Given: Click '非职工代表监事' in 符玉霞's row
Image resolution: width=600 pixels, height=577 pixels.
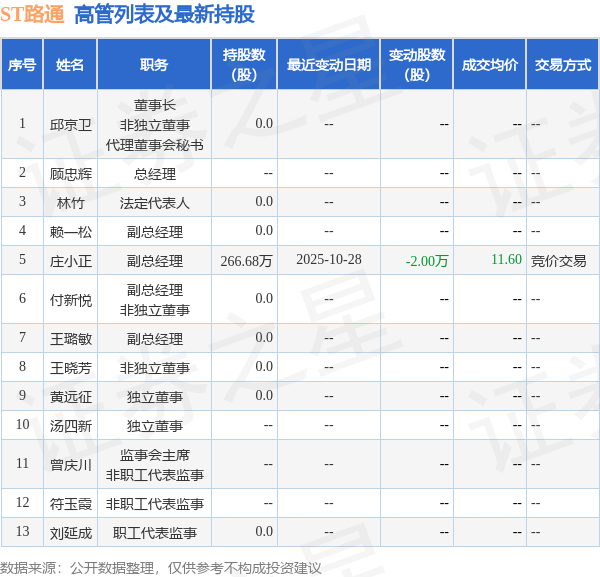Looking at the screenshot, I should (155, 504).
